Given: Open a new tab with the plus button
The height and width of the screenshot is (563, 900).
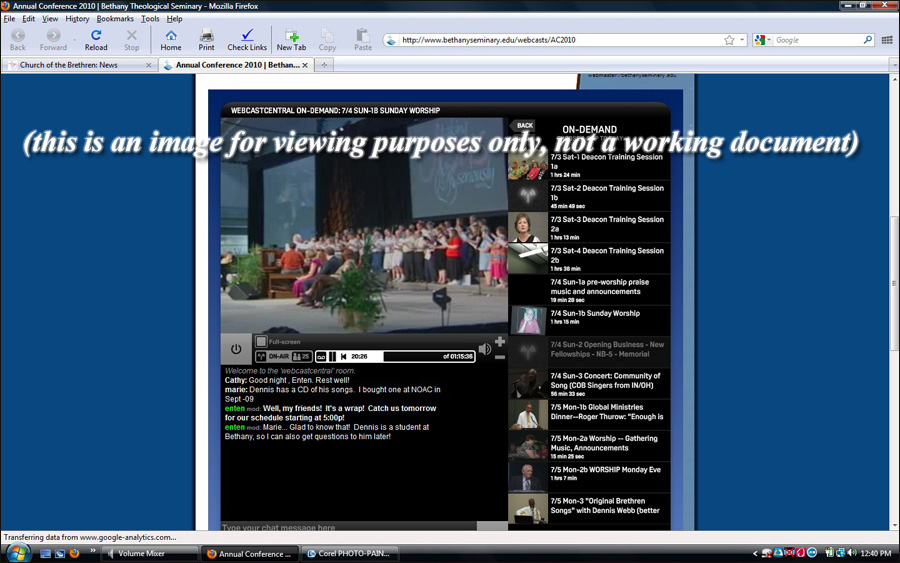Looking at the screenshot, I should pyautogui.click(x=324, y=65).
